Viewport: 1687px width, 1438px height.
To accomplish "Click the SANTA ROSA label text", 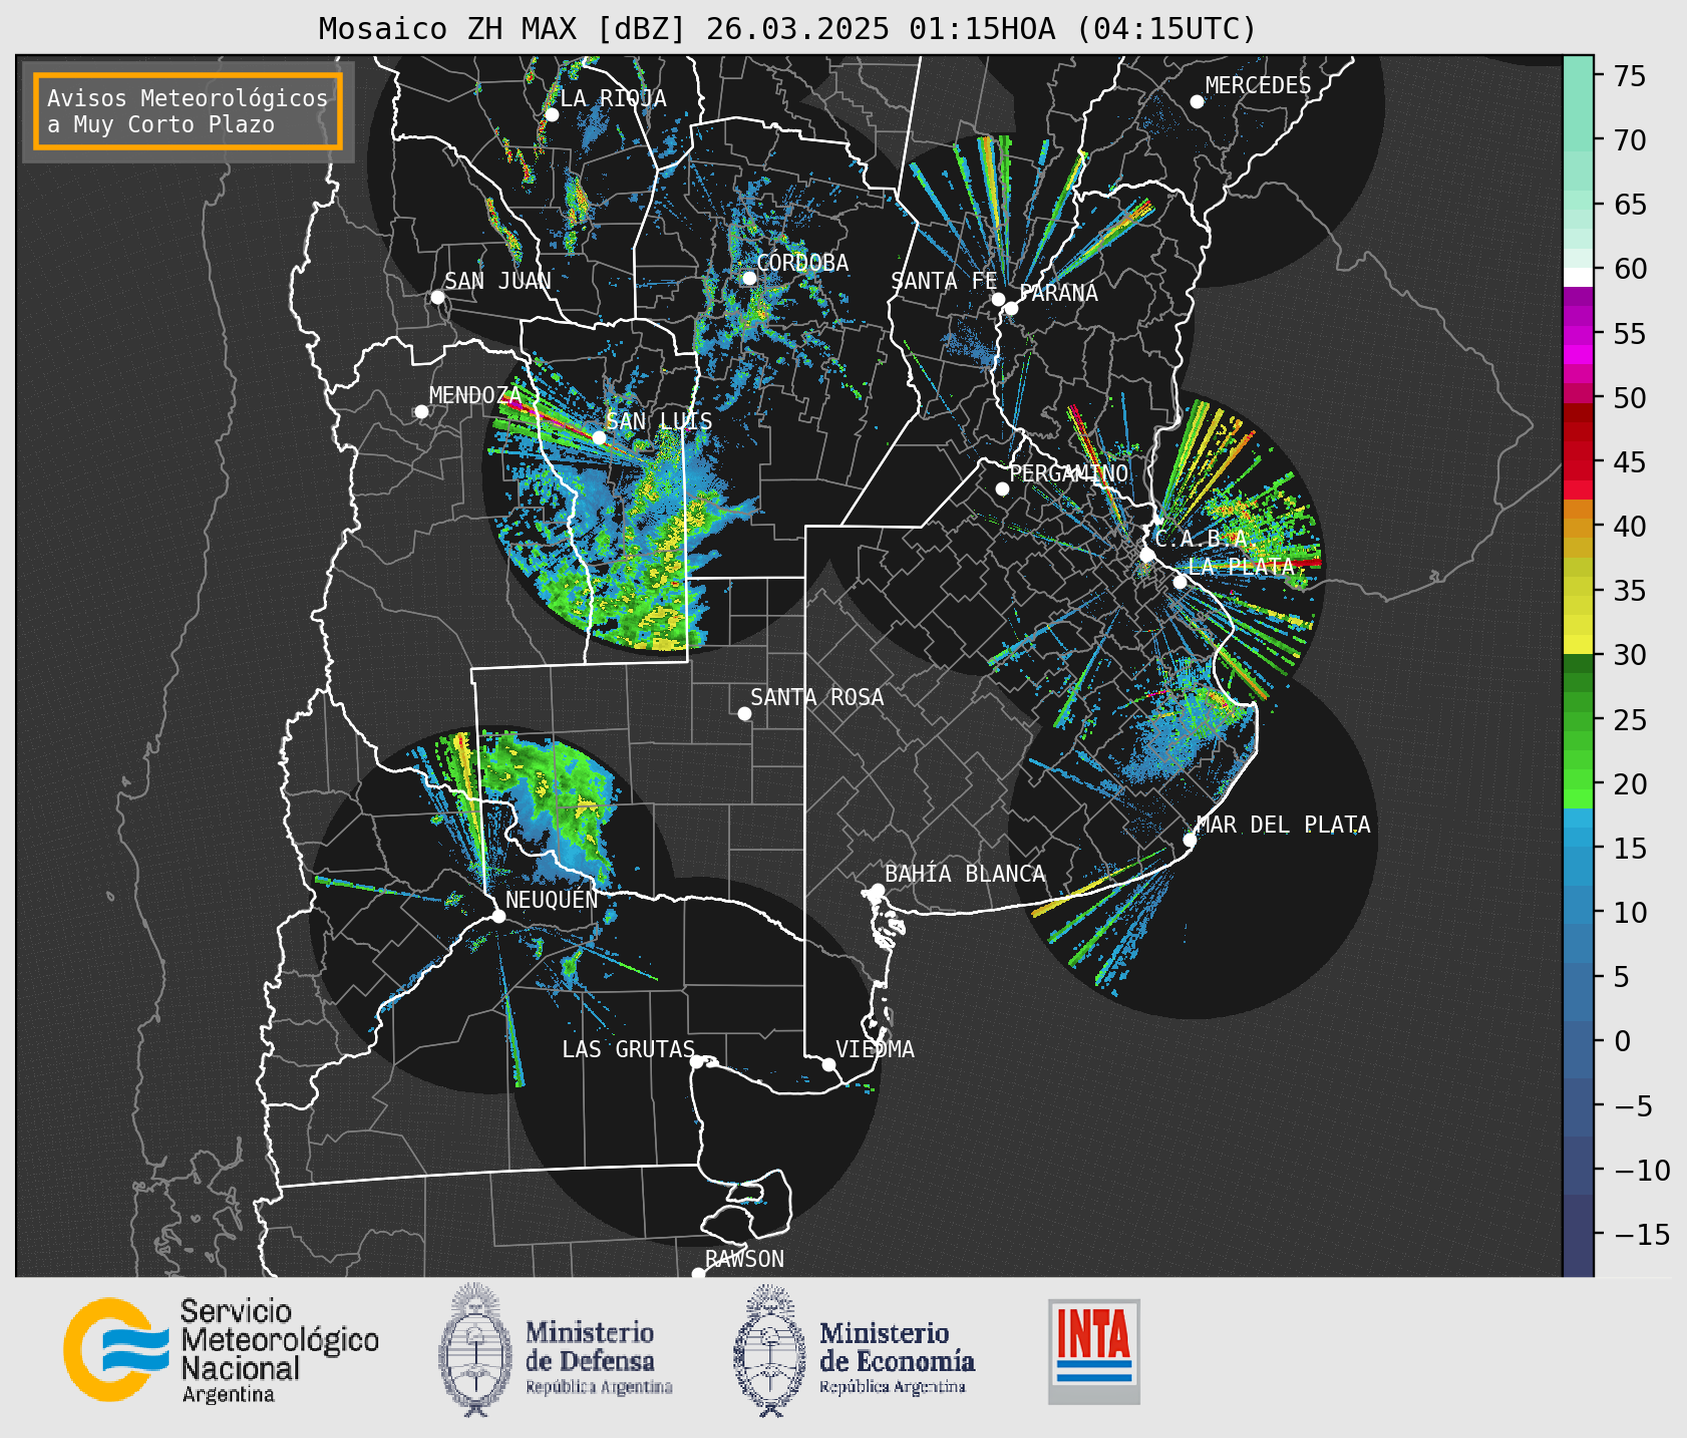I will pyautogui.click(x=817, y=698).
